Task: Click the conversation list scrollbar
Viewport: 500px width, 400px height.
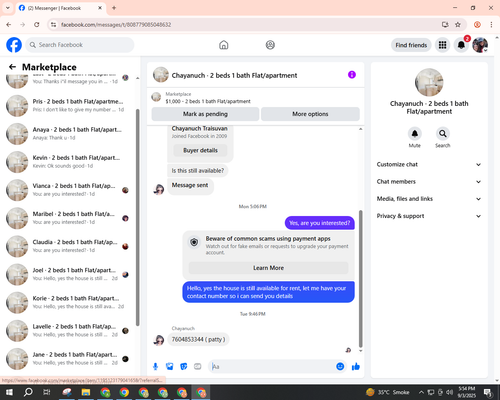Action: pos(138,217)
